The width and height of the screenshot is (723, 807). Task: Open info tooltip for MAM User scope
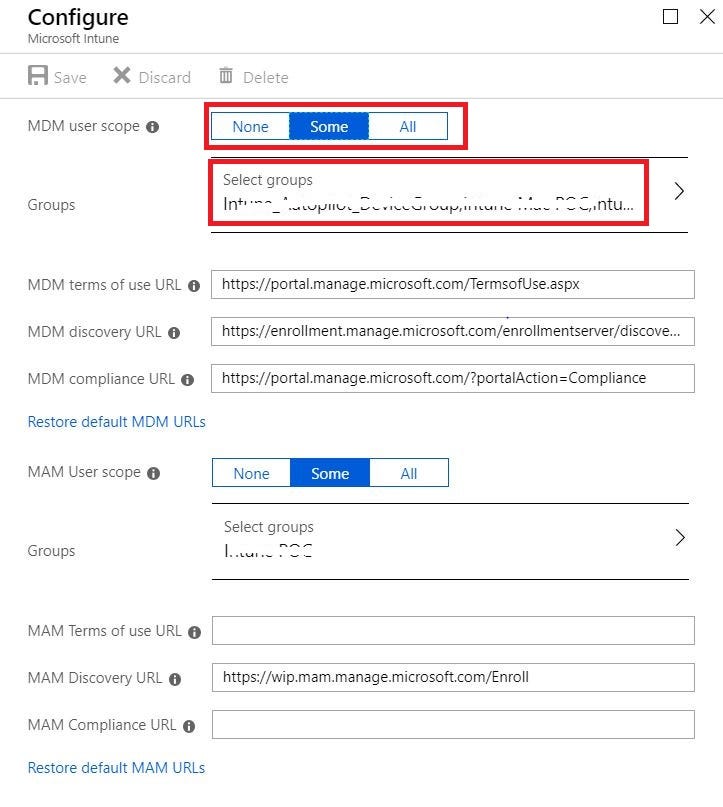point(153,473)
